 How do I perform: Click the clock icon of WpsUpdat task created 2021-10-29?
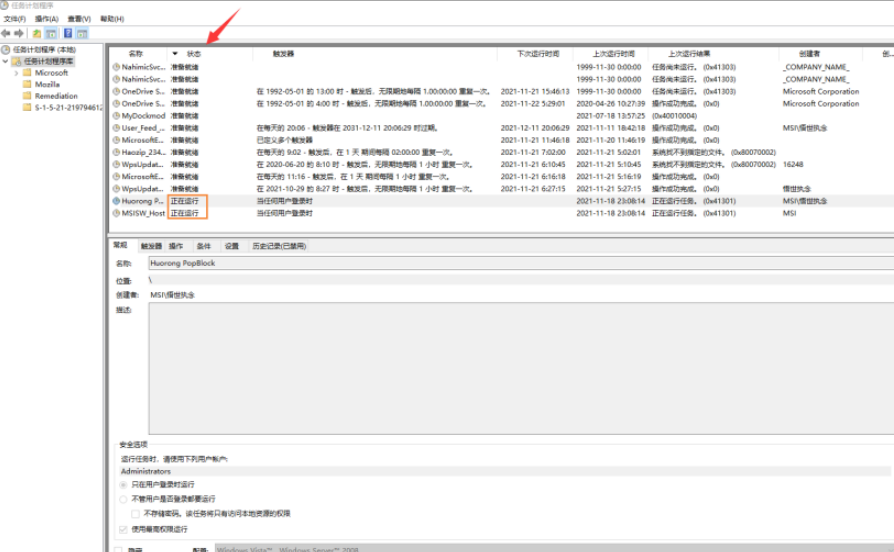click(116, 189)
